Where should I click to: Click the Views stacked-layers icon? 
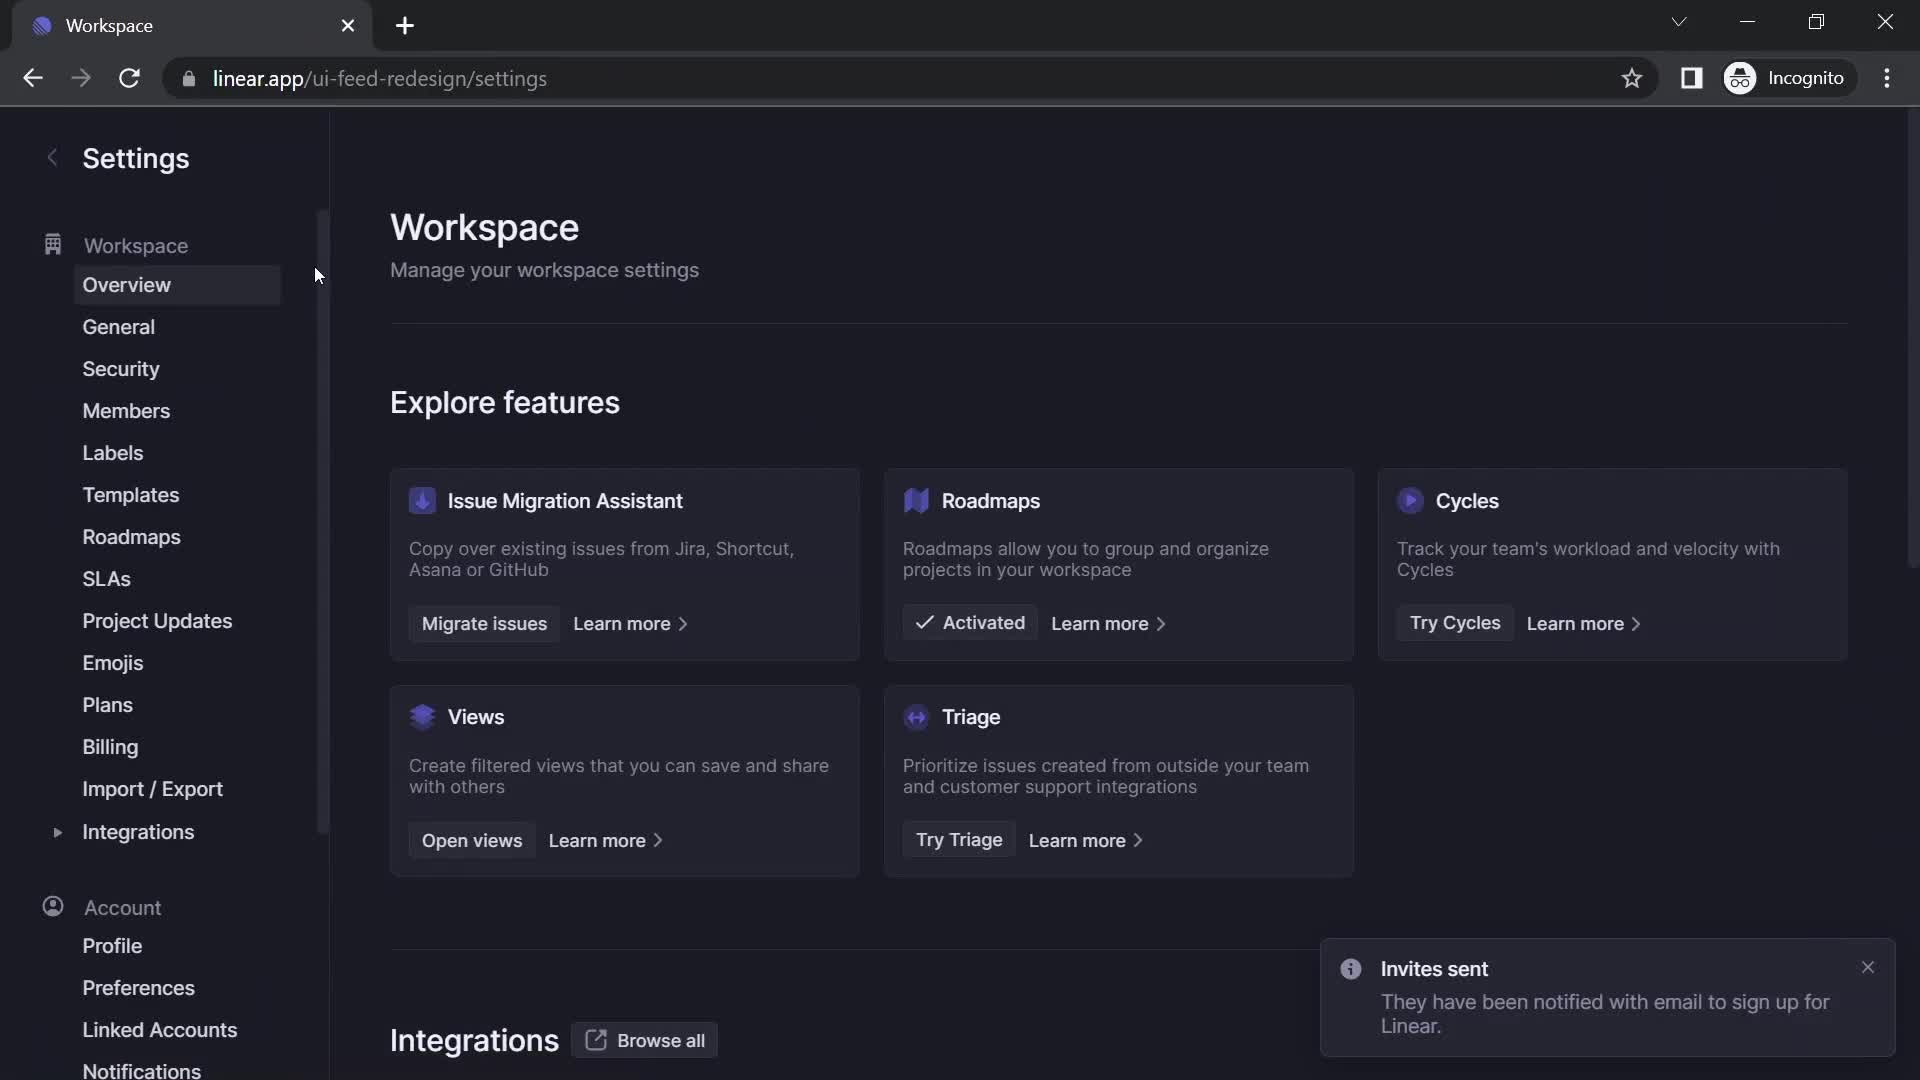422,717
